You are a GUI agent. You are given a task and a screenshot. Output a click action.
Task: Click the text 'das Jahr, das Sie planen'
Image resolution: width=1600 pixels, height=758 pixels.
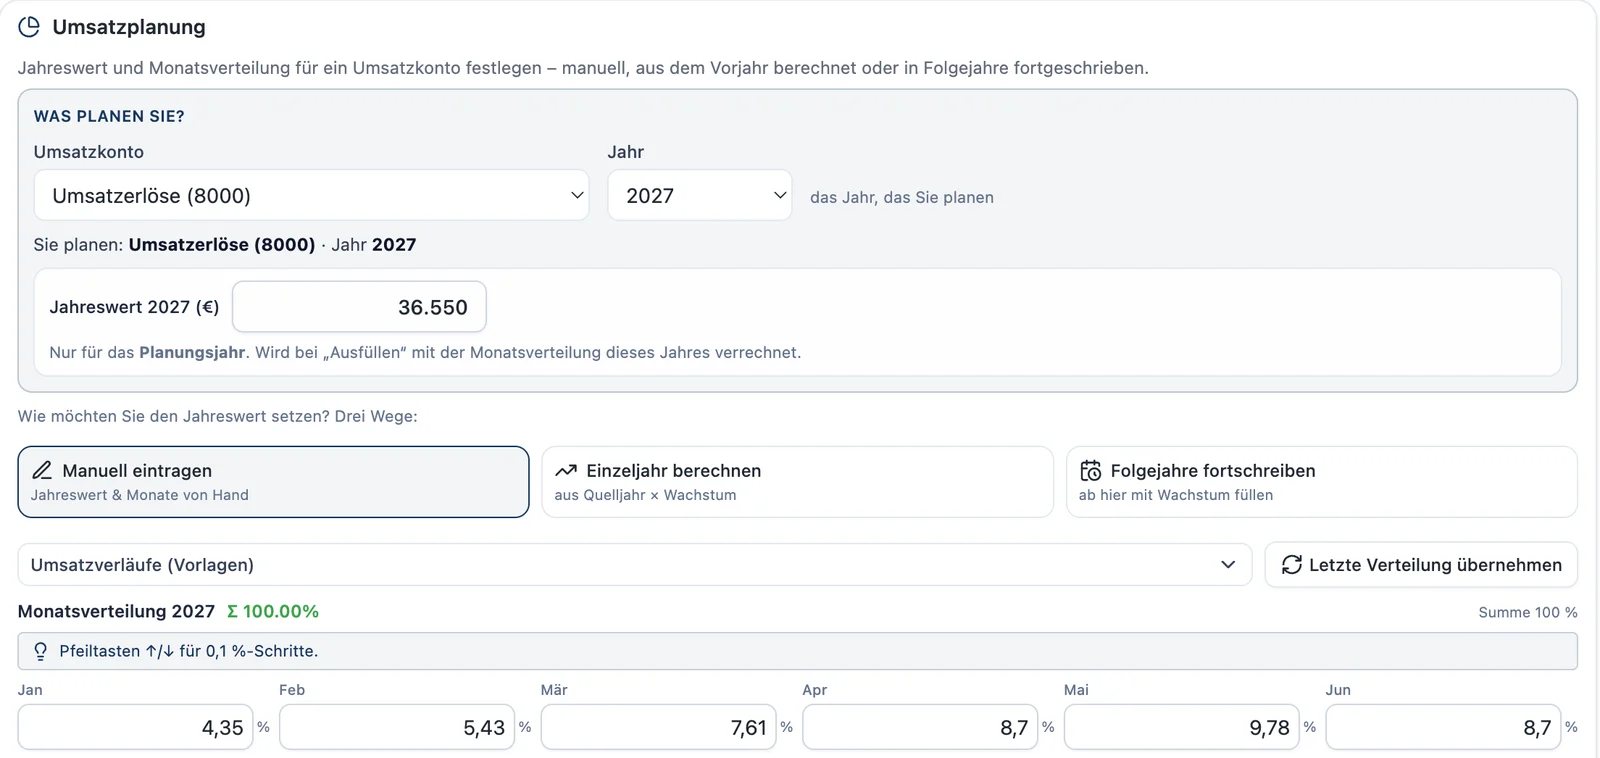coord(902,197)
